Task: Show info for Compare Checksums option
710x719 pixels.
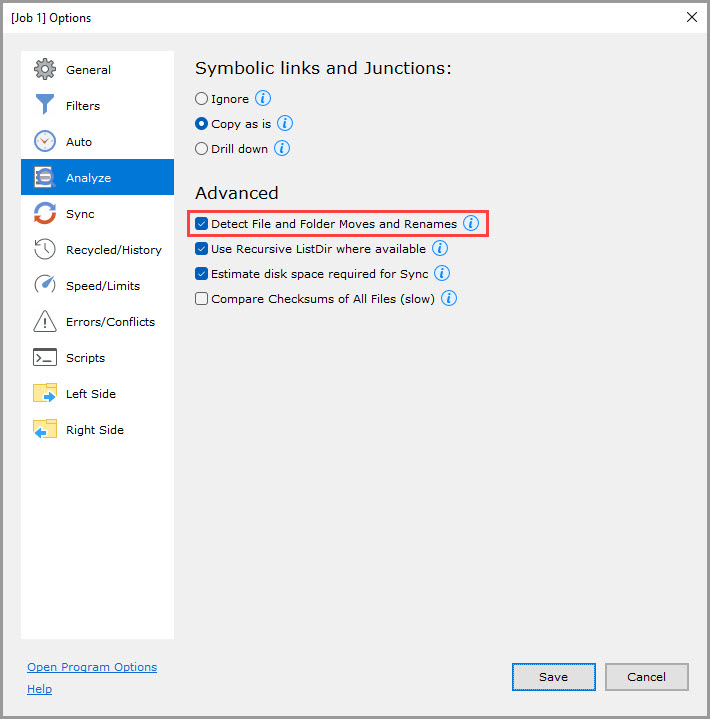Action: [x=449, y=299]
